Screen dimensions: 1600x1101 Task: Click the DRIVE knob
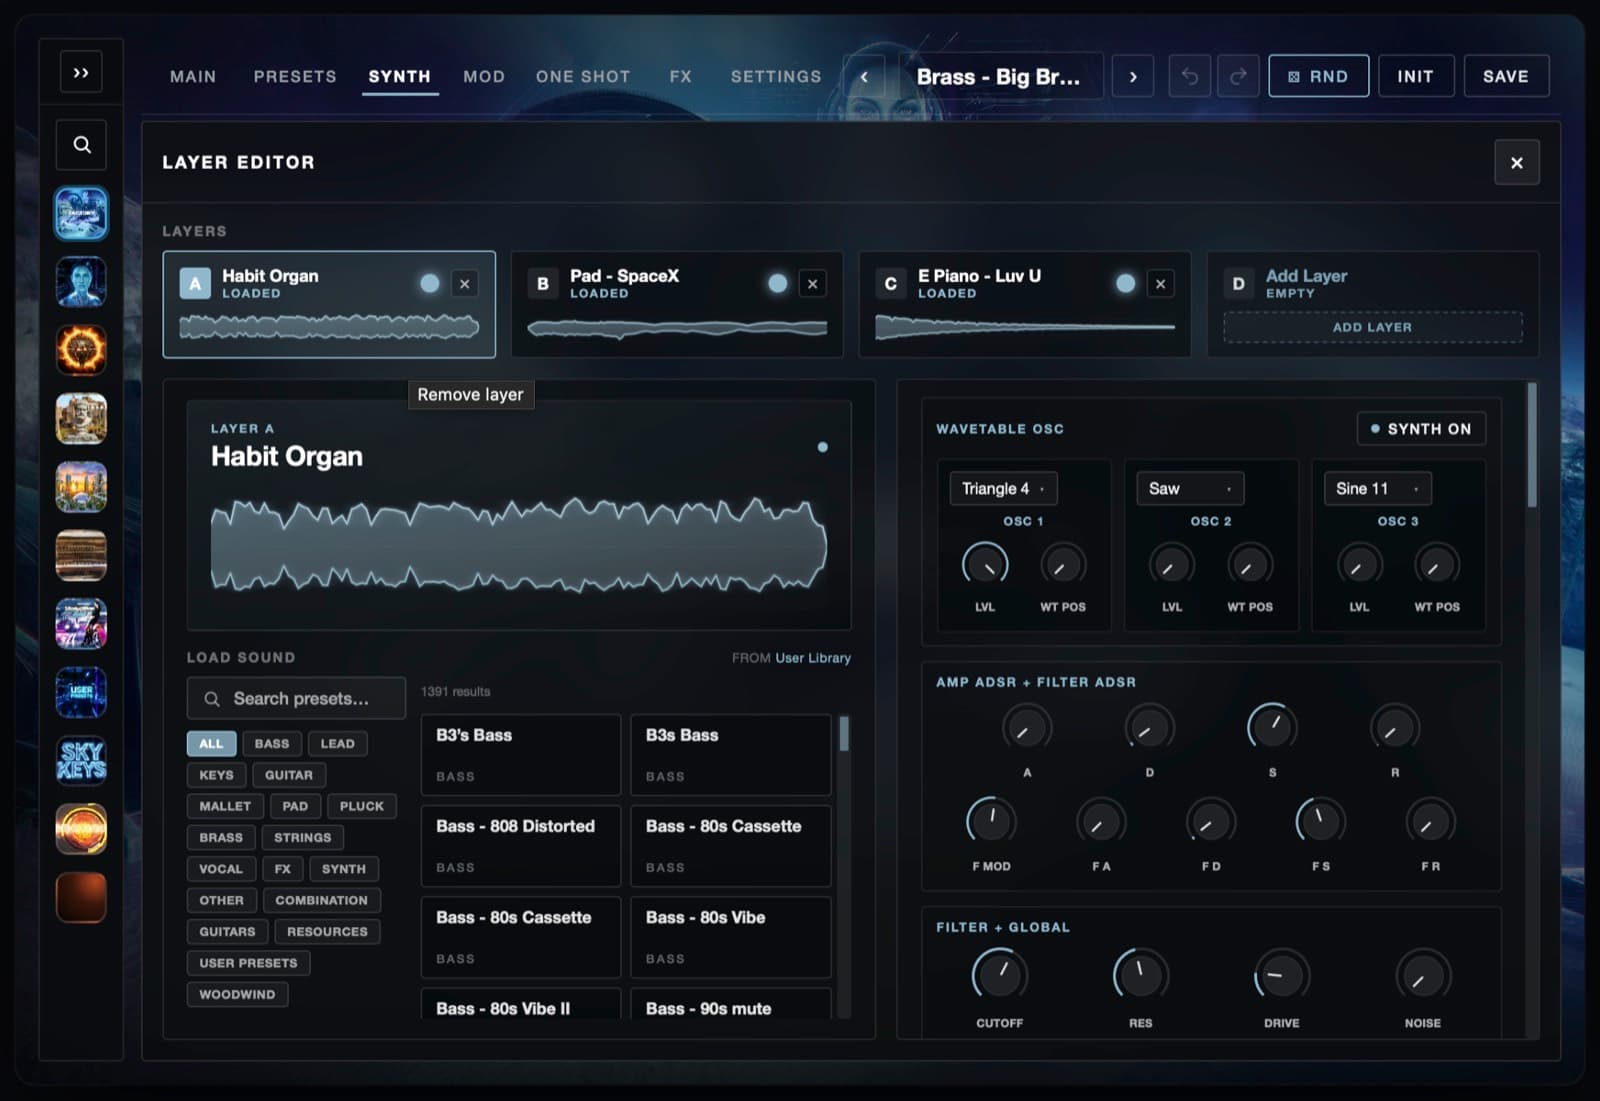1281,976
